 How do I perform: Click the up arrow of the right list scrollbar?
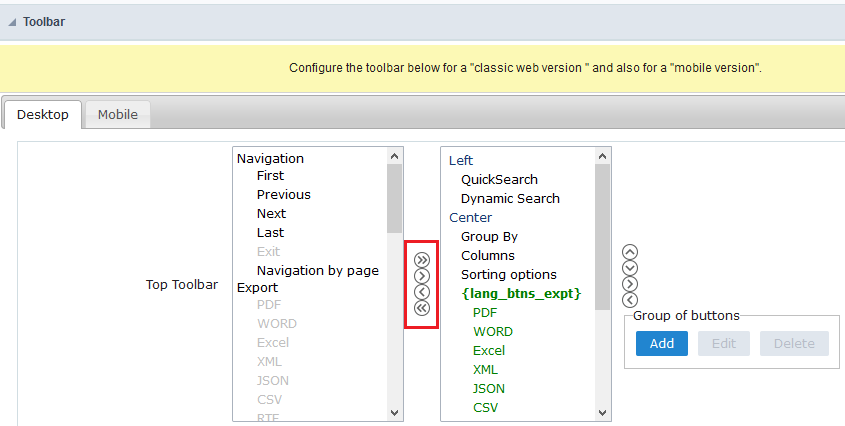(x=602, y=156)
